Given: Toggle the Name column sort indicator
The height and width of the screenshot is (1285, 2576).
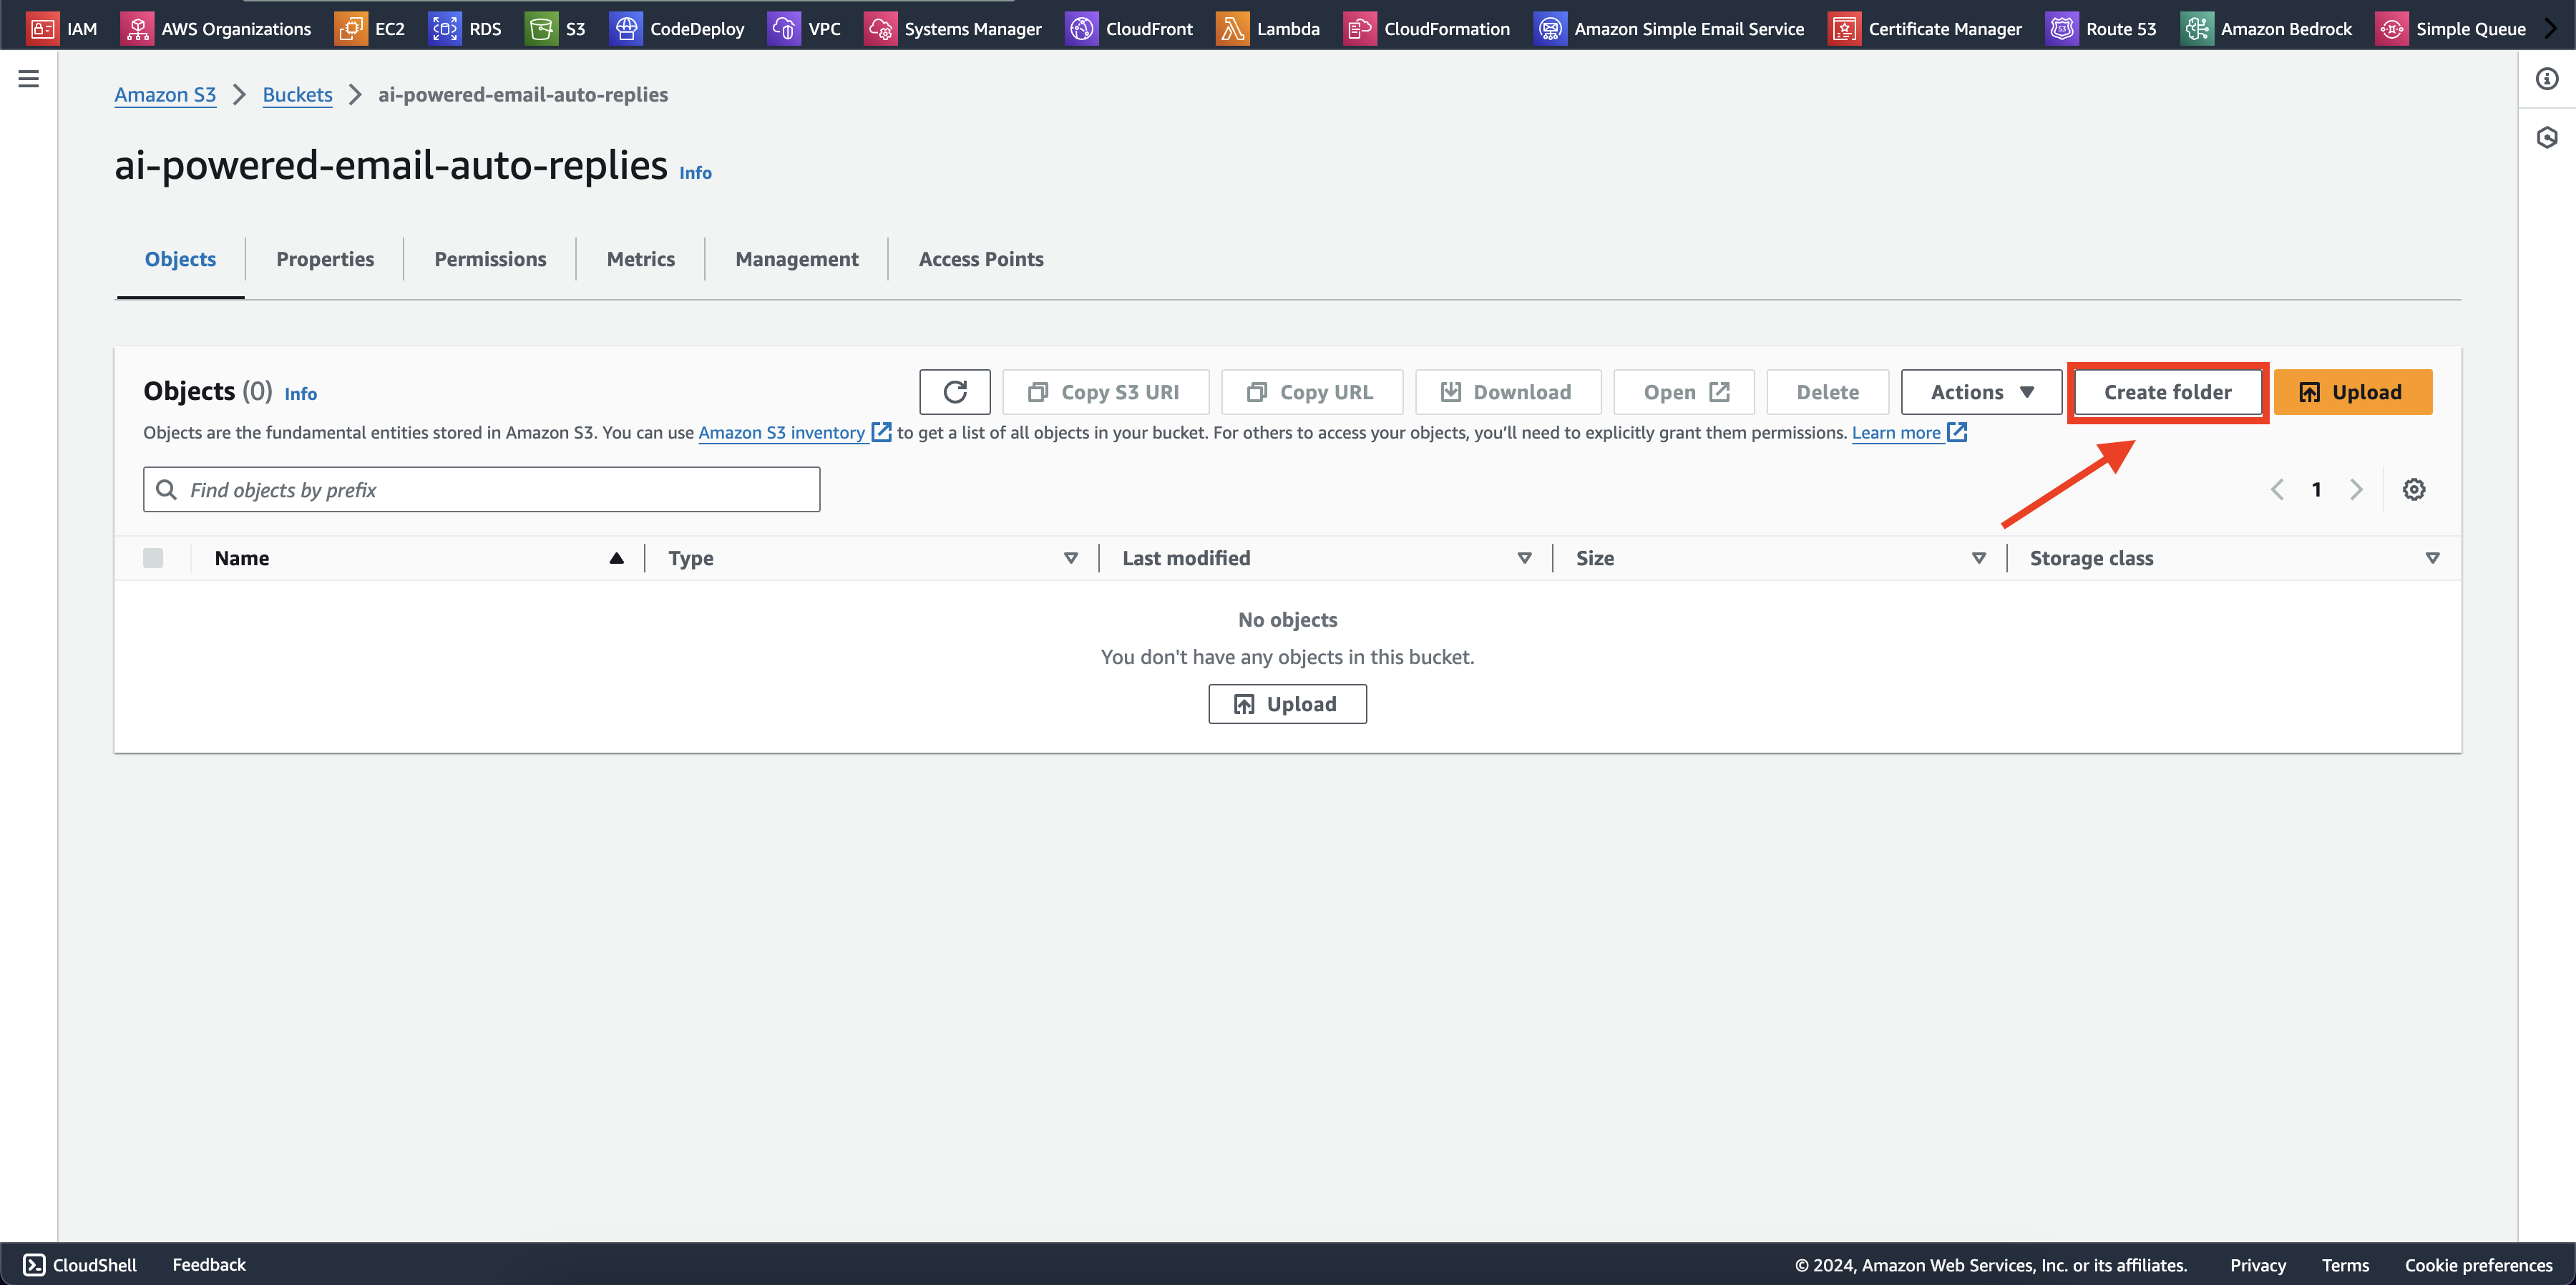Looking at the screenshot, I should 618,557.
